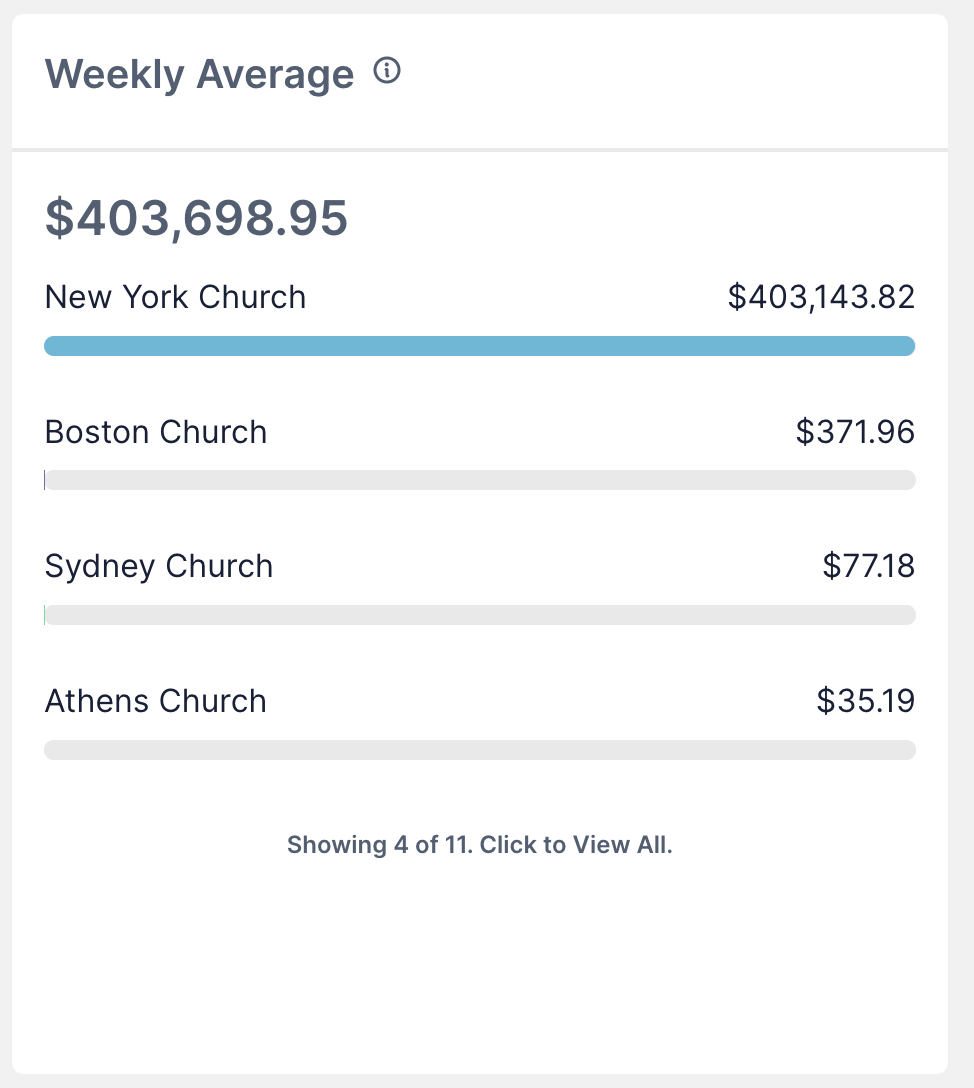Viewport: 974px width, 1088px height.
Task: Click the Athens Church progress bar
Action: (479, 750)
